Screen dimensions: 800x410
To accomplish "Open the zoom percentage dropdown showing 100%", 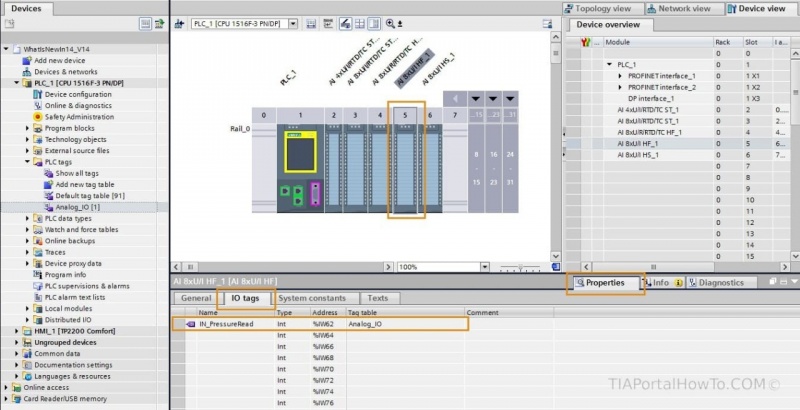I will click(484, 267).
